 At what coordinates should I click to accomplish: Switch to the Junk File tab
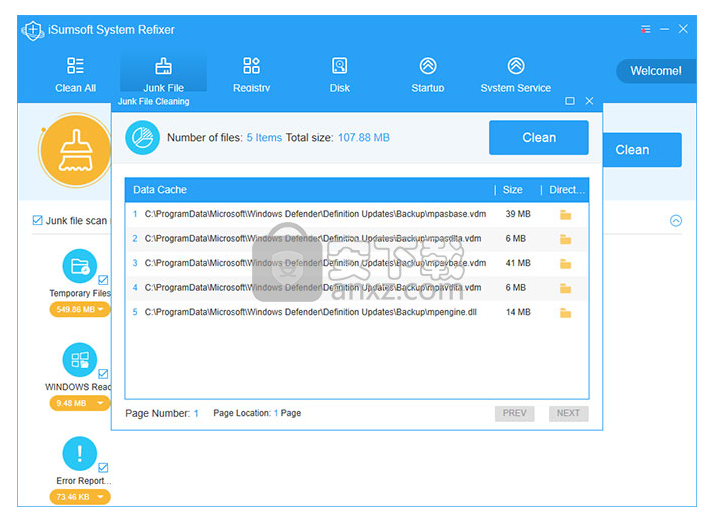(x=163, y=74)
